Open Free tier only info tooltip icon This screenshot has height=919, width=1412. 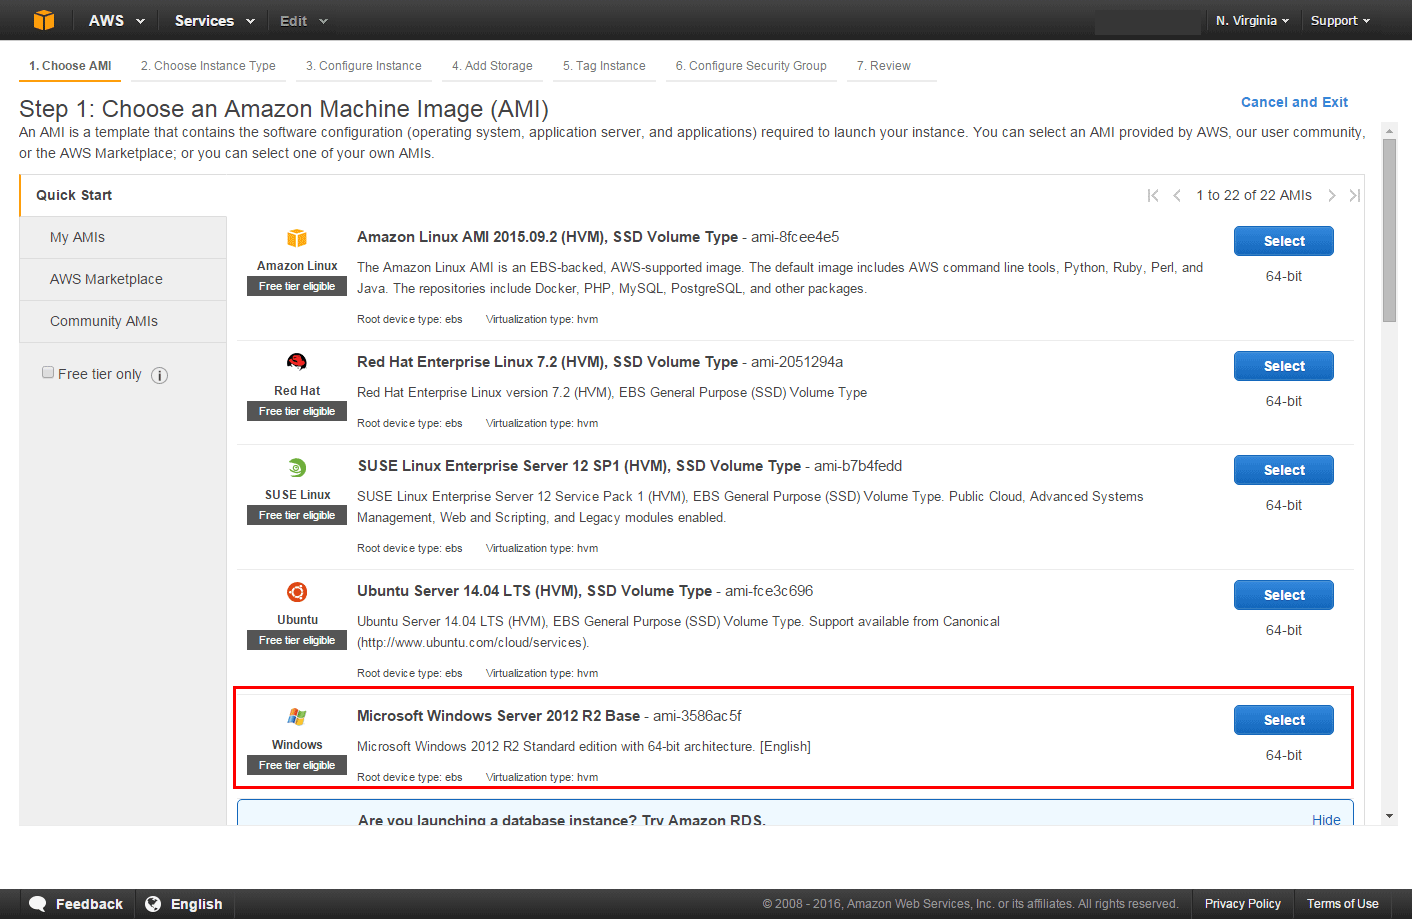pos(159,374)
